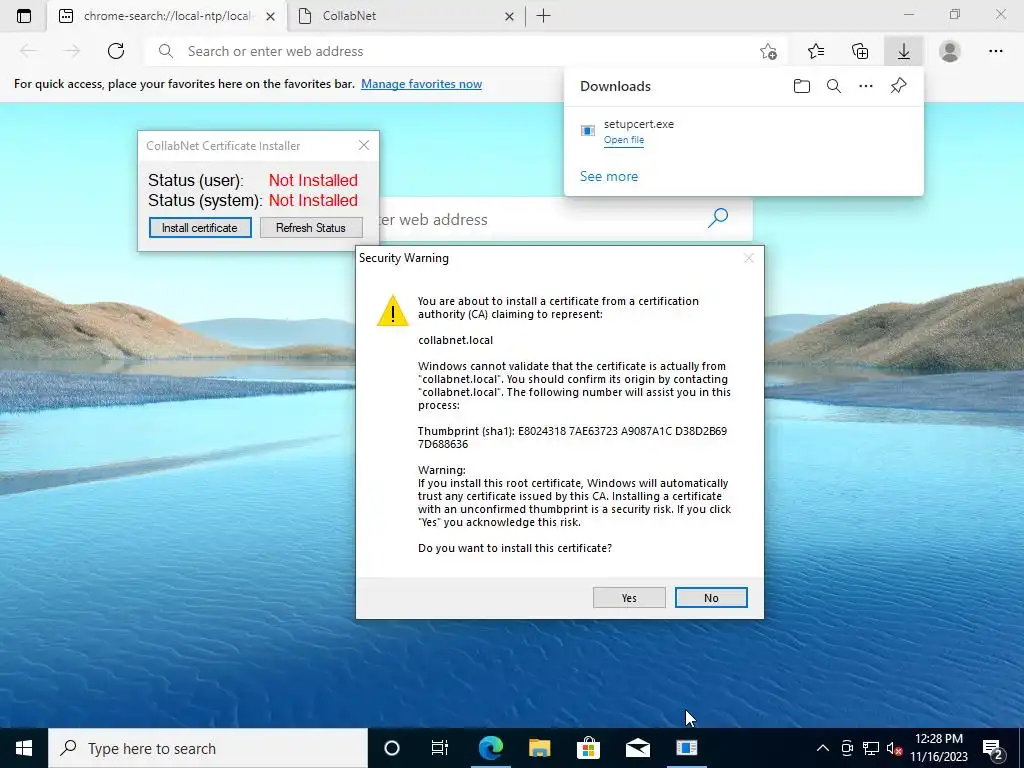This screenshot has width=1024, height=768.
Task: Select the certificate installer taskbar icon
Action: click(x=686, y=748)
